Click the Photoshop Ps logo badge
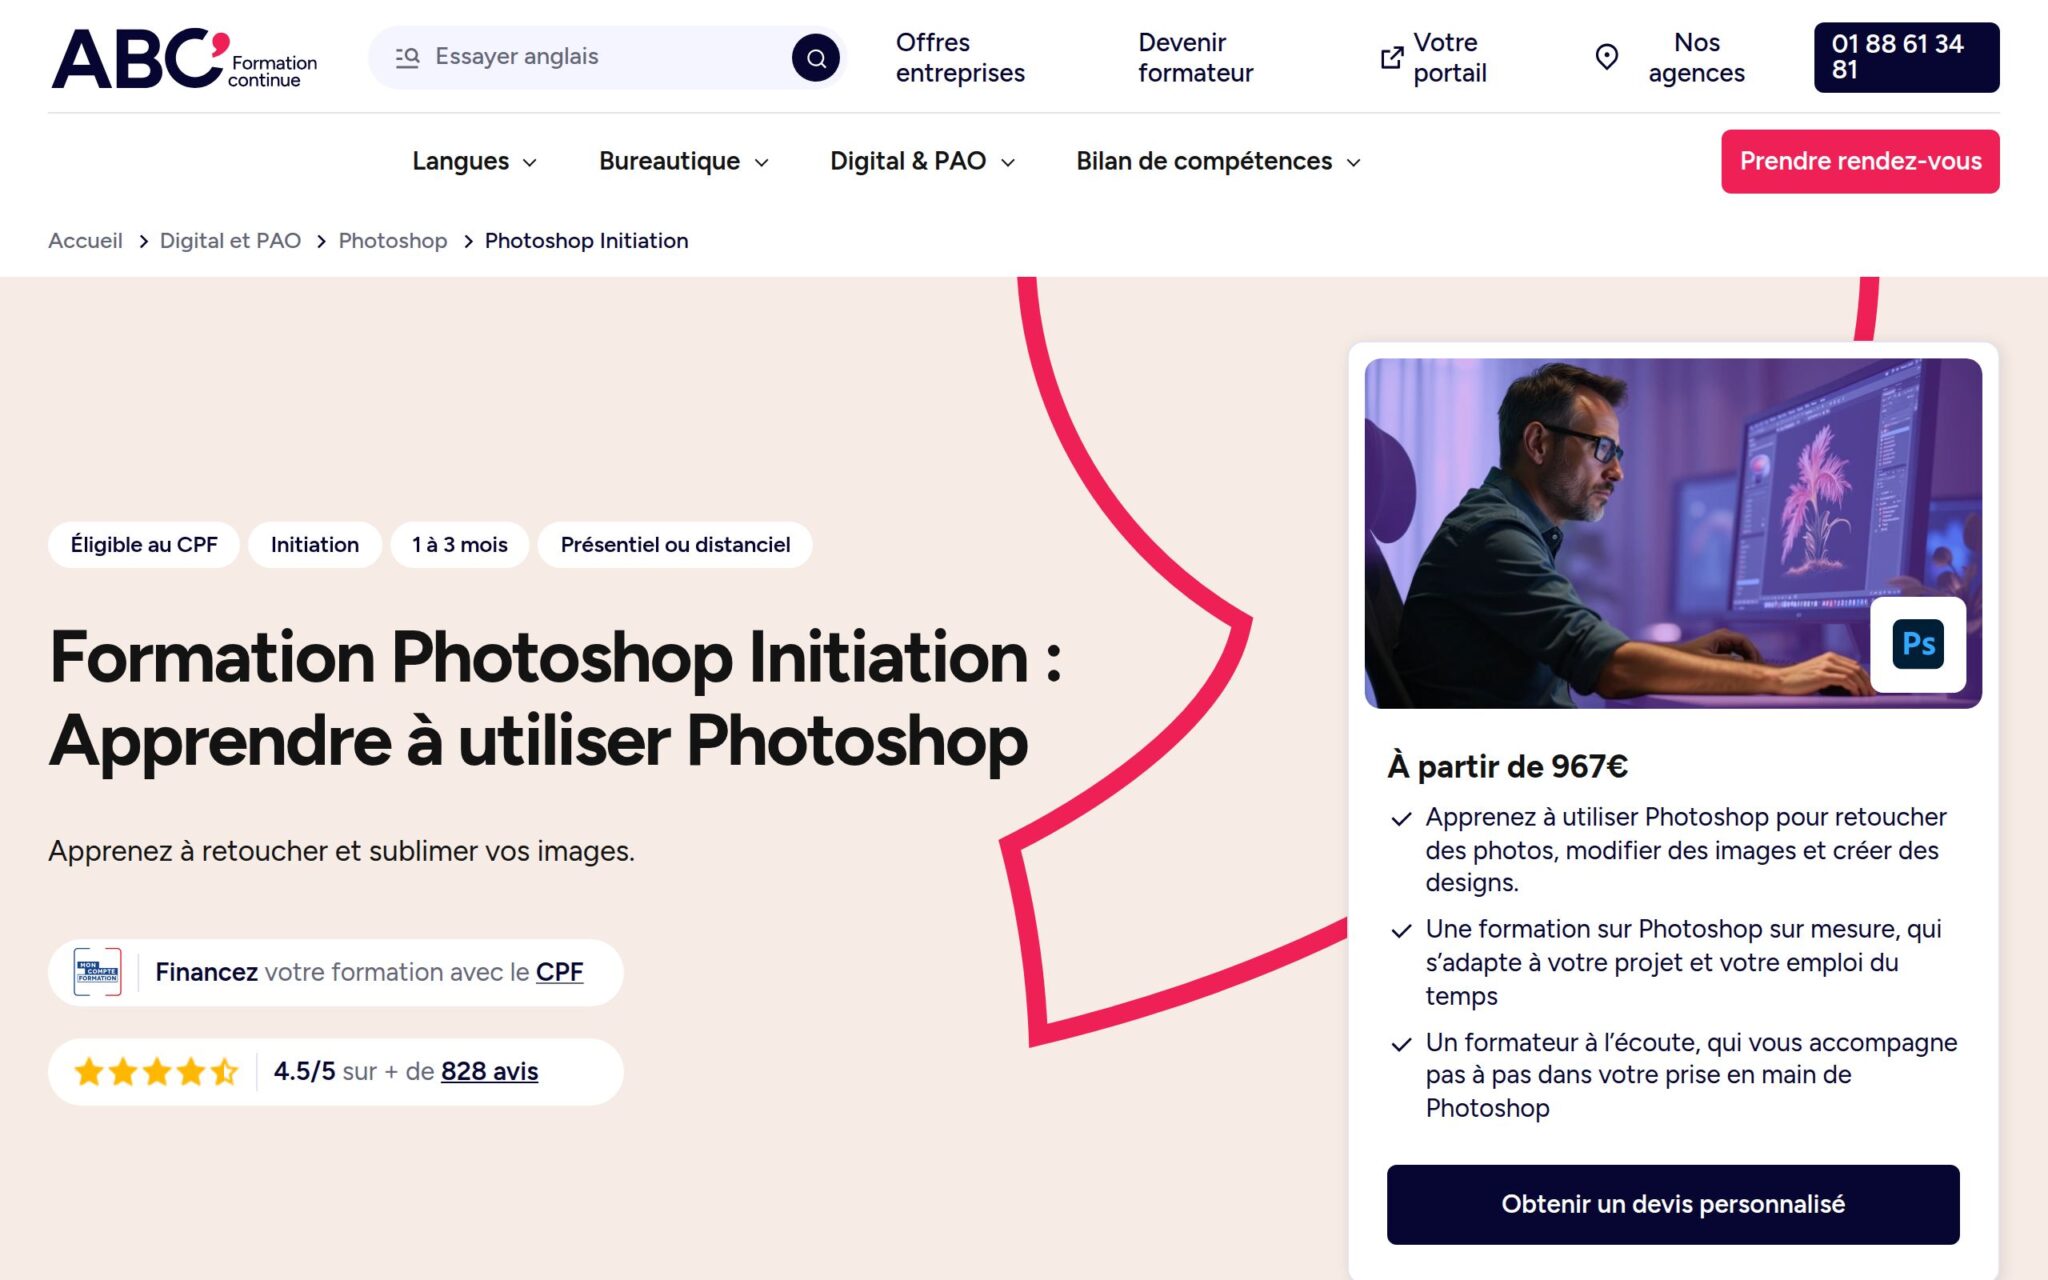This screenshot has width=2048, height=1280. pyautogui.click(x=1918, y=644)
